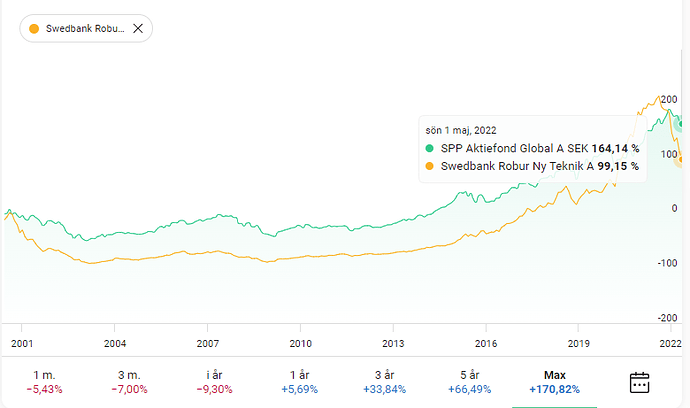690x408 pixels.
Task: Click the 2007 x-axis label
Action: point(208,343)
